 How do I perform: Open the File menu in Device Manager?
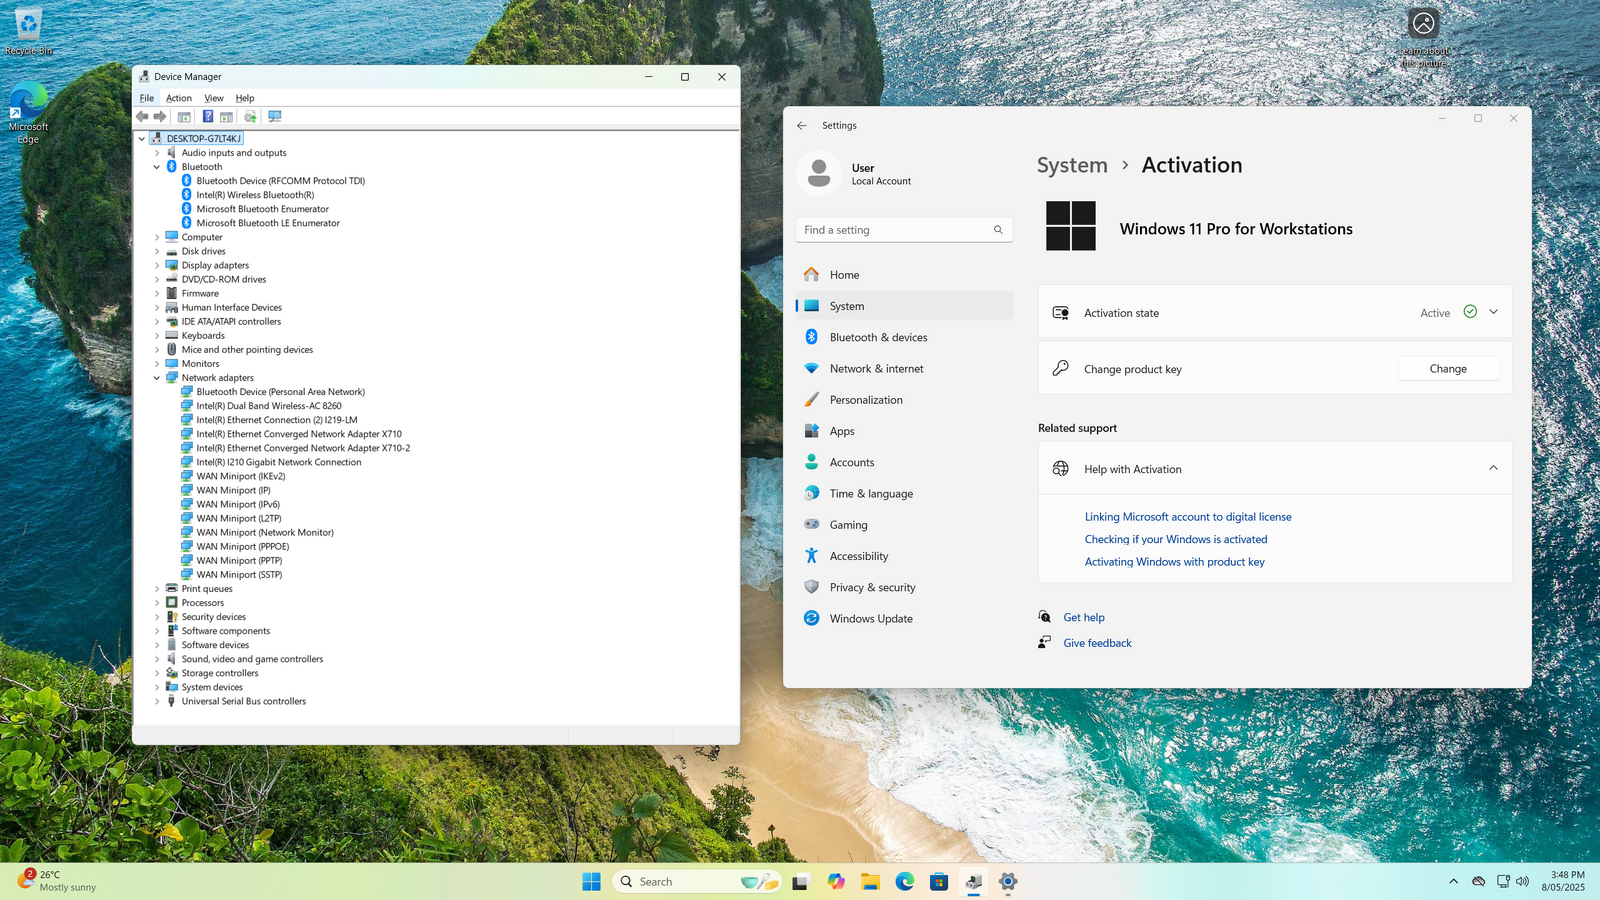[147, 98]
